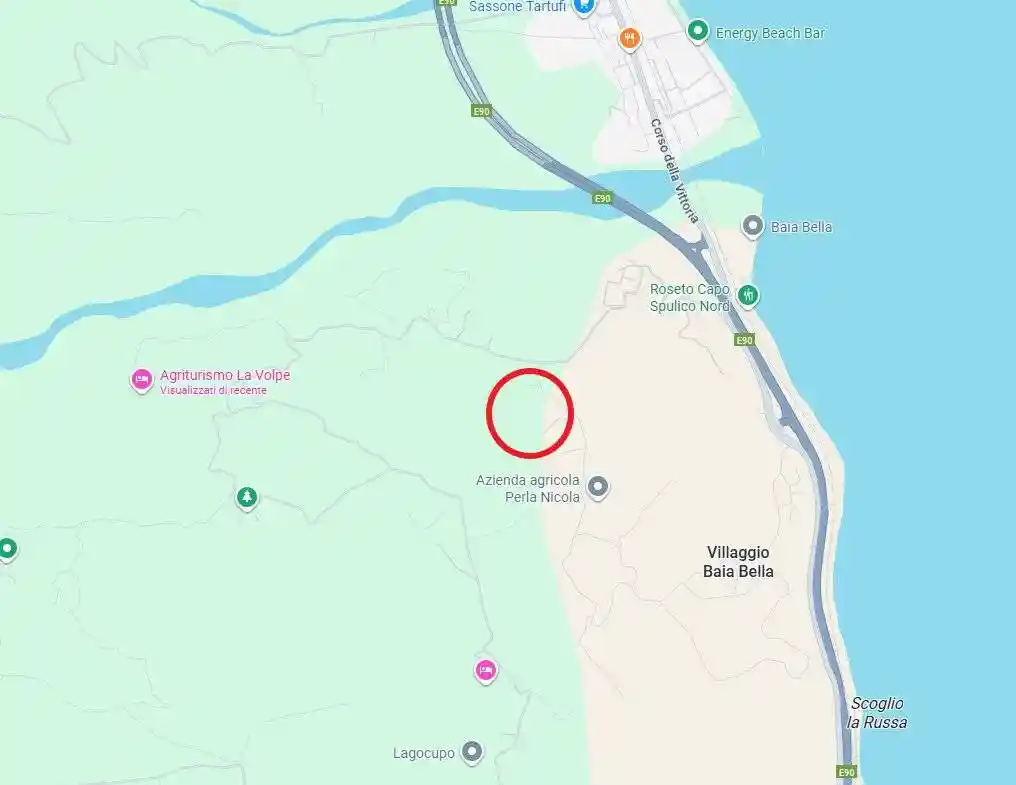Click the Energy Beach Bar green pin
The image size is (1016, 785).
pyautogui.click(x=697, y=30)
